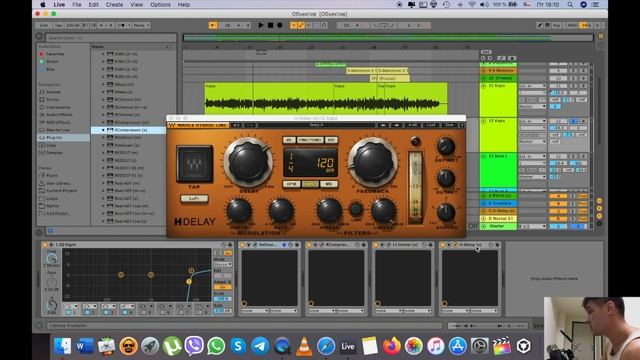Expand the RBass (m) plug-in entry
The height and width of the screenshot is (360, 640).
pos(103,84)
